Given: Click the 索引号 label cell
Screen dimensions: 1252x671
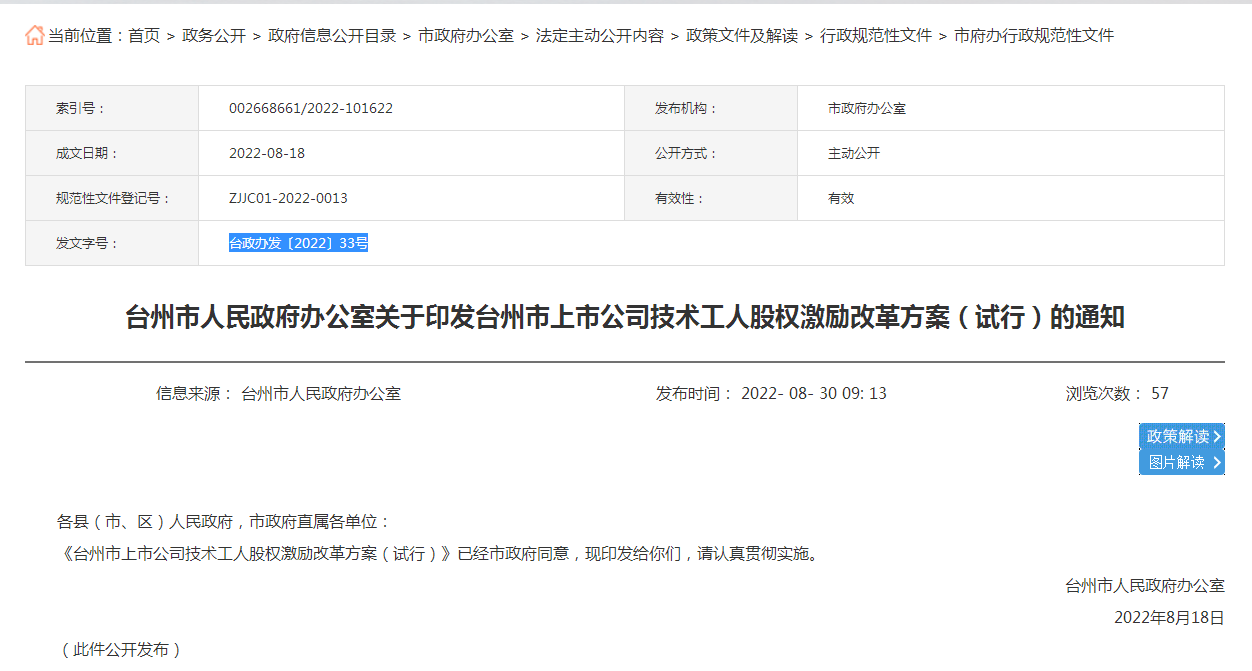Looking at the screenshot, I should point(112,108).
